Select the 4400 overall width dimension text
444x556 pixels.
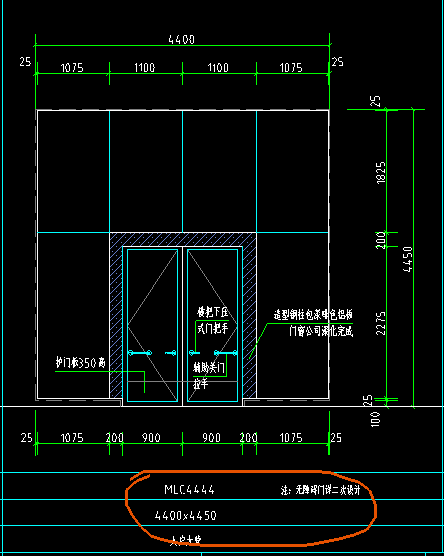(181, 39)
